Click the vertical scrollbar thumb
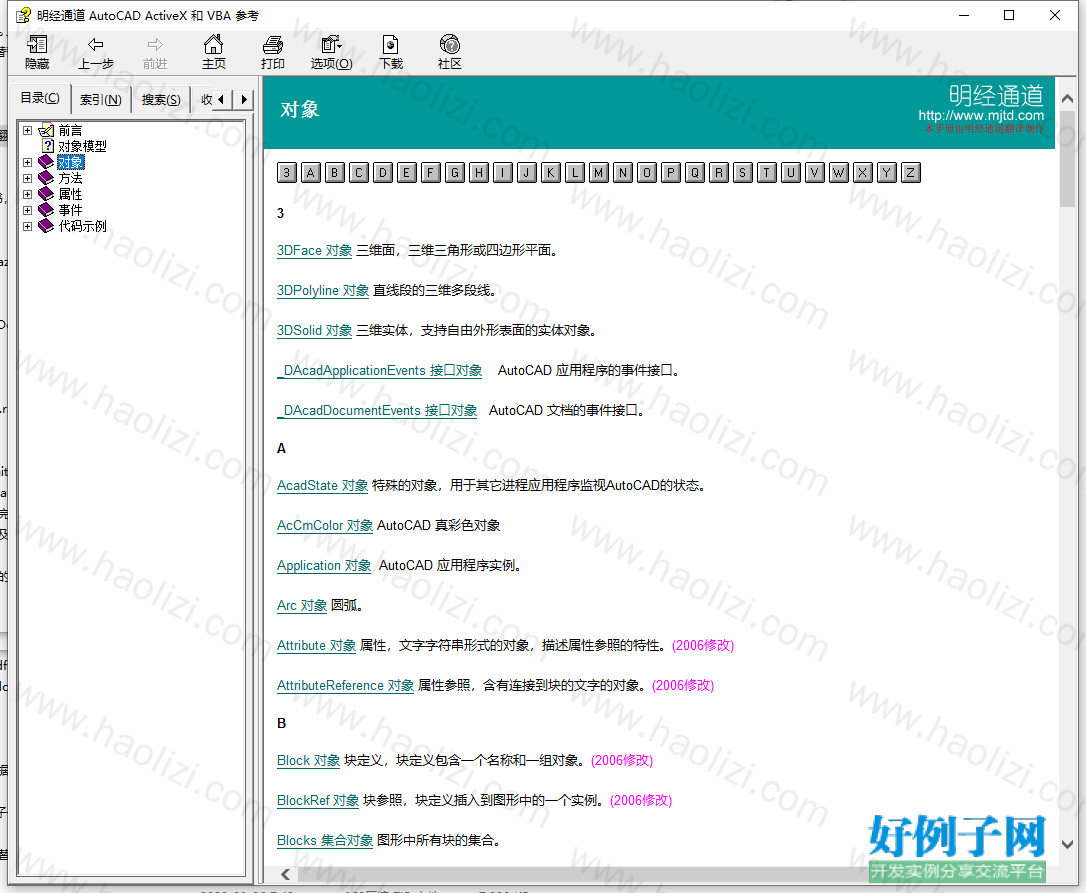Image resolution: width=1086 pixels, height=893 pixels. (1067, 159)
